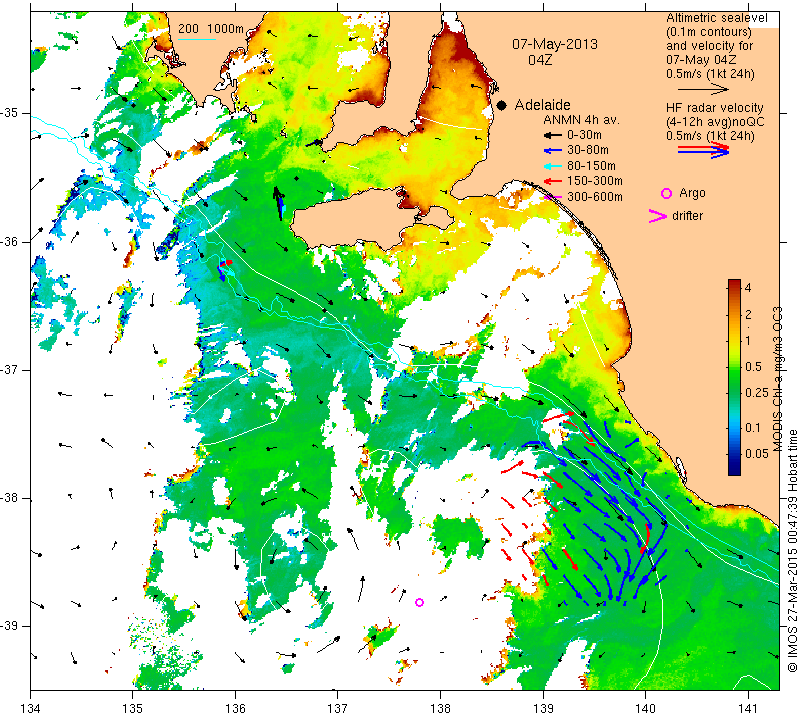The image size is (800, 720).
Task: Click the red 150-300m legend arrow
Action: (552, 181)
